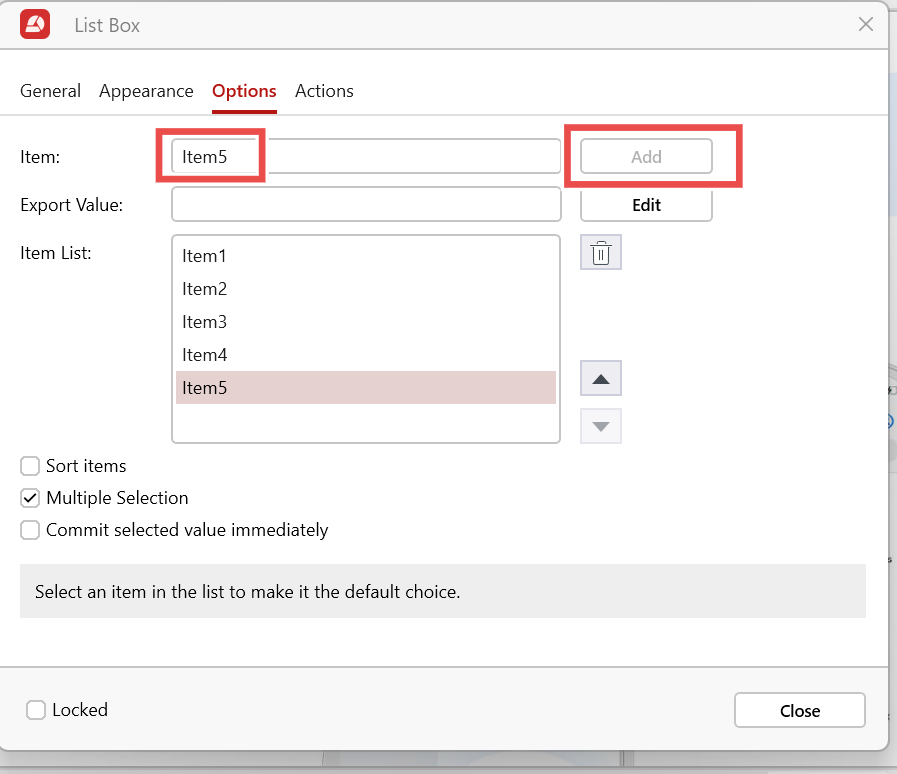This screenshot has height=774, width=897.
Task: Open the Appearance tab
Action: (146, 91)
